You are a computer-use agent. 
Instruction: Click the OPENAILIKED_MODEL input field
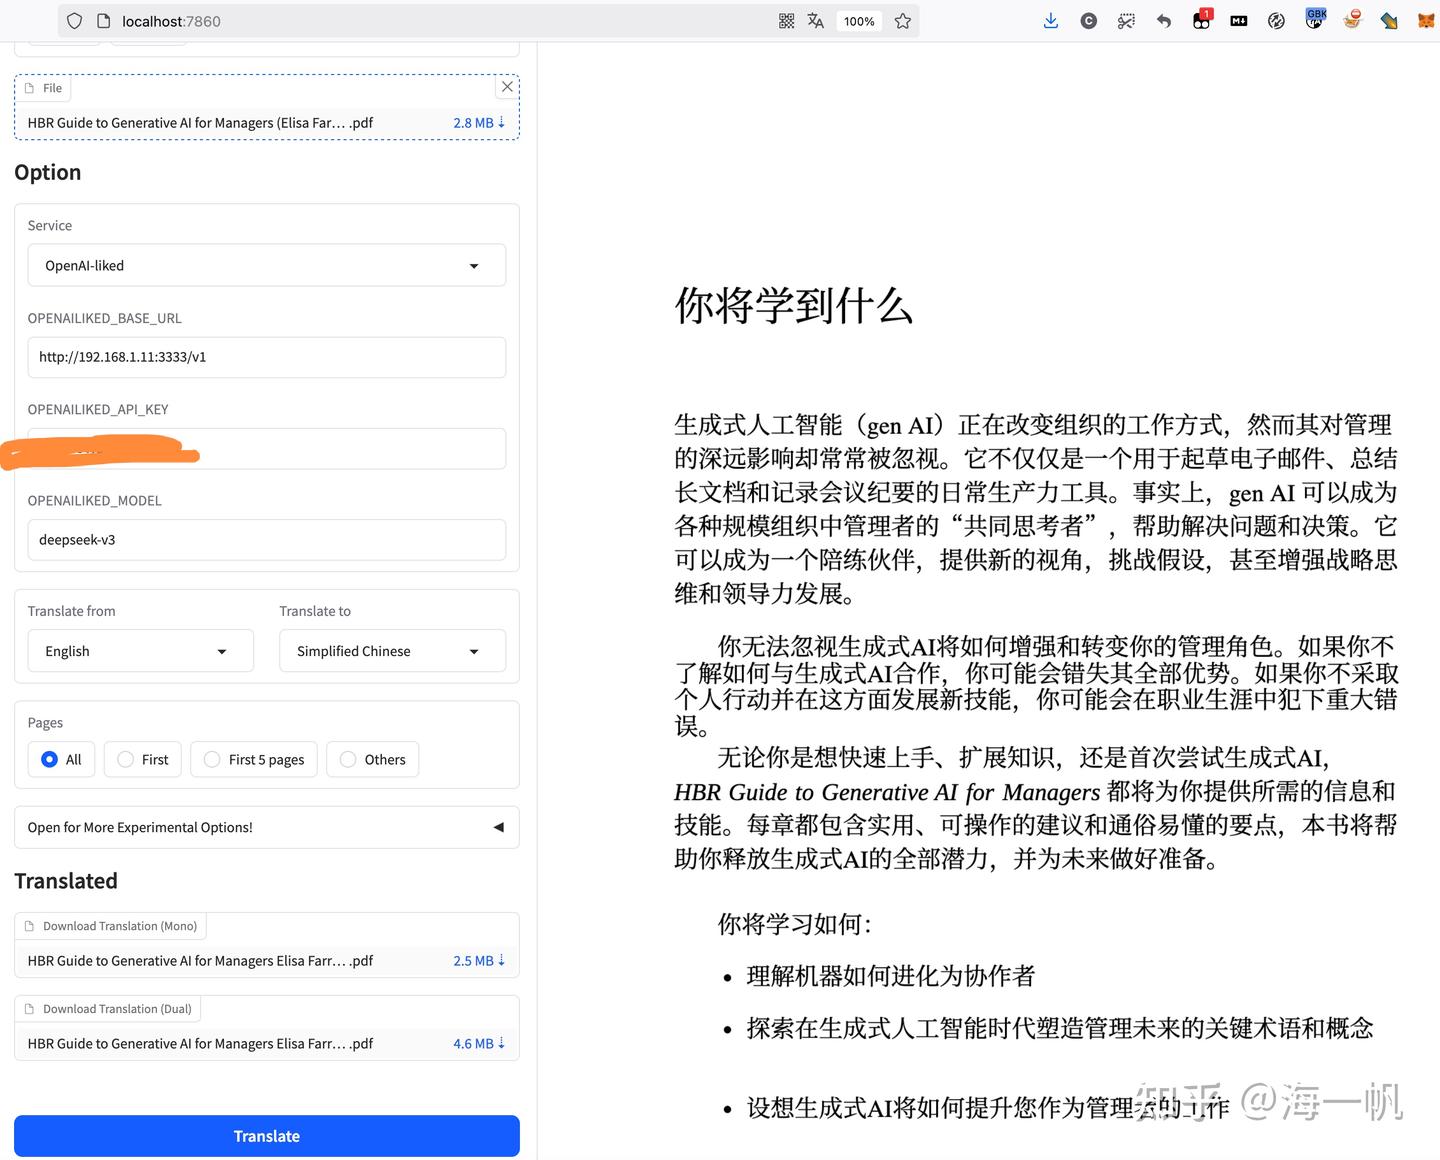[266, 539]
